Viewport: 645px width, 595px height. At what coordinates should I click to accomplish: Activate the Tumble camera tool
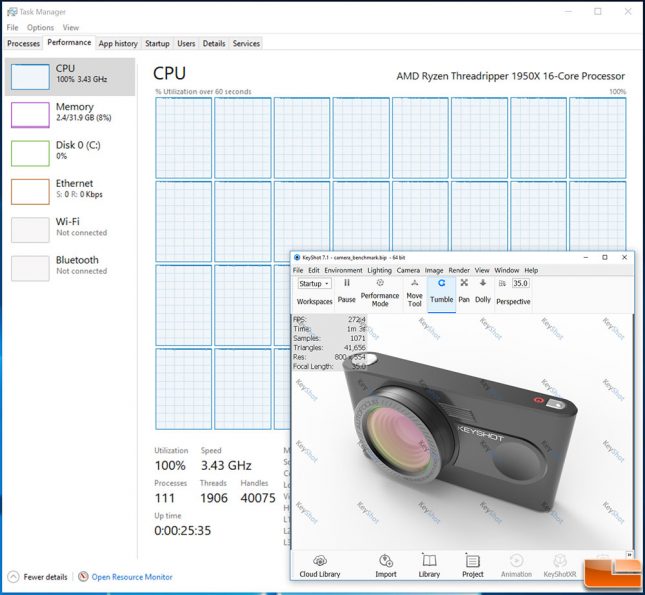(441, 292)
